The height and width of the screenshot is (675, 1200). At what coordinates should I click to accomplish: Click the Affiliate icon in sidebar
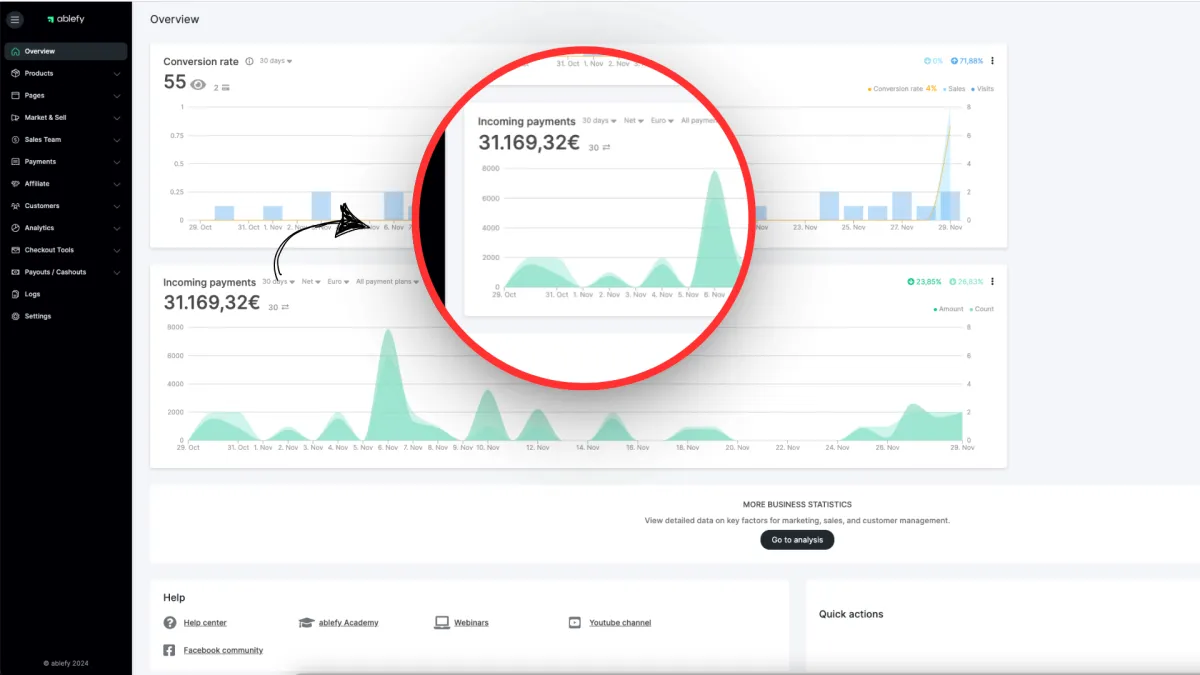pos(15,184)
